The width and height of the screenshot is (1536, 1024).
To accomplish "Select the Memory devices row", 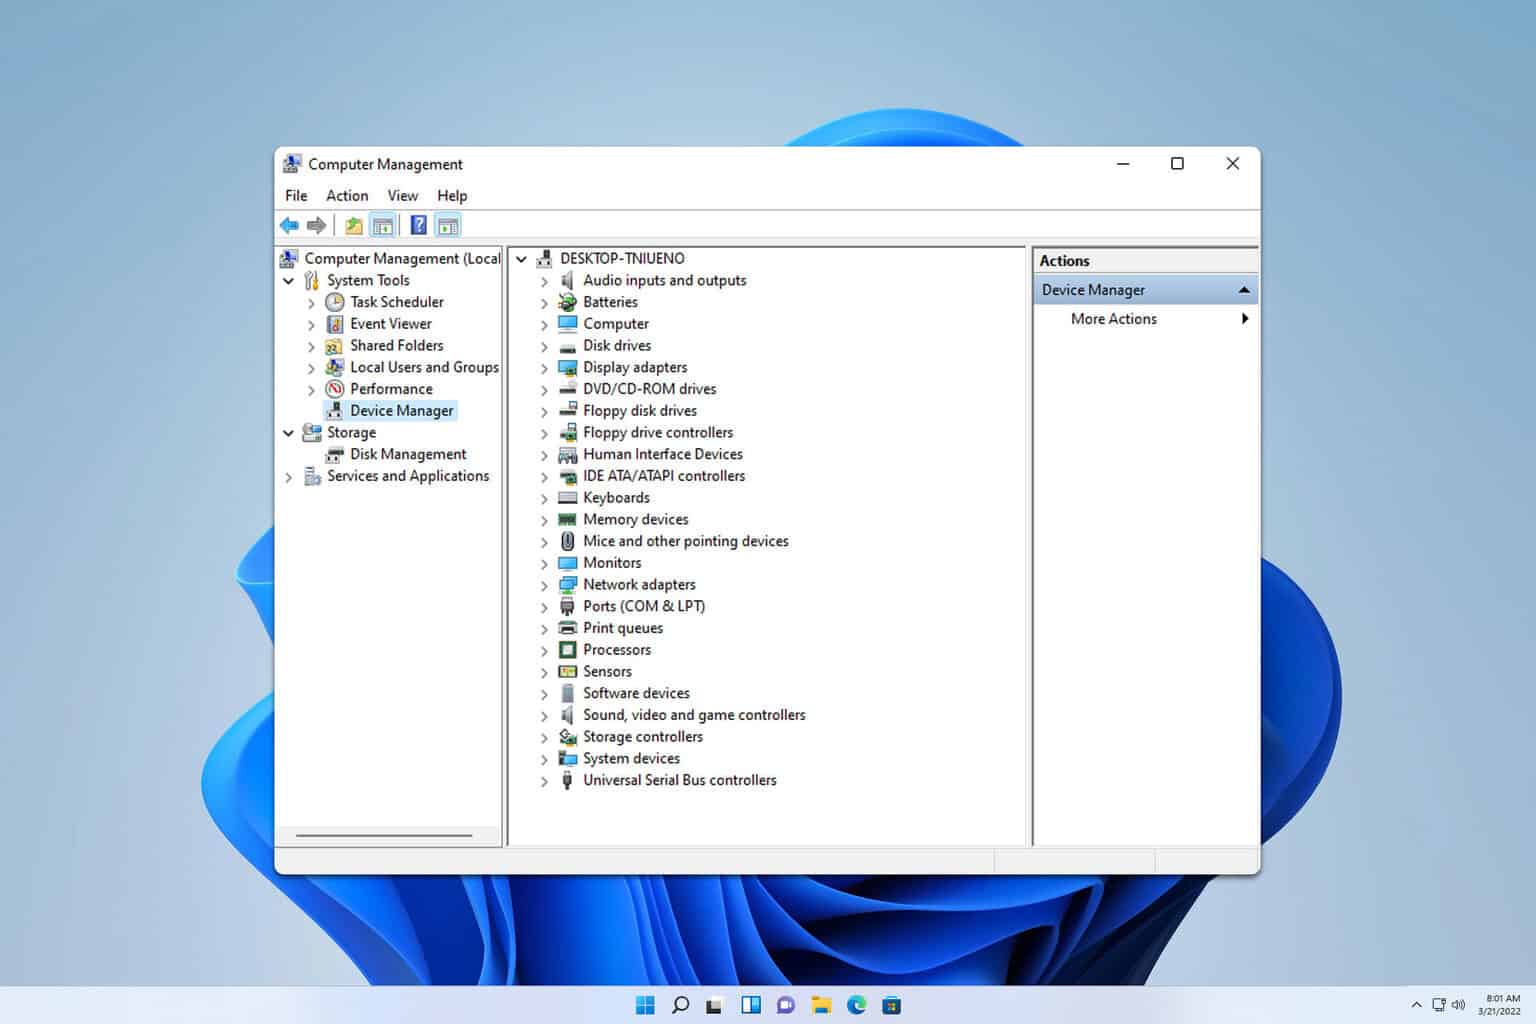I will coord(636,519).
